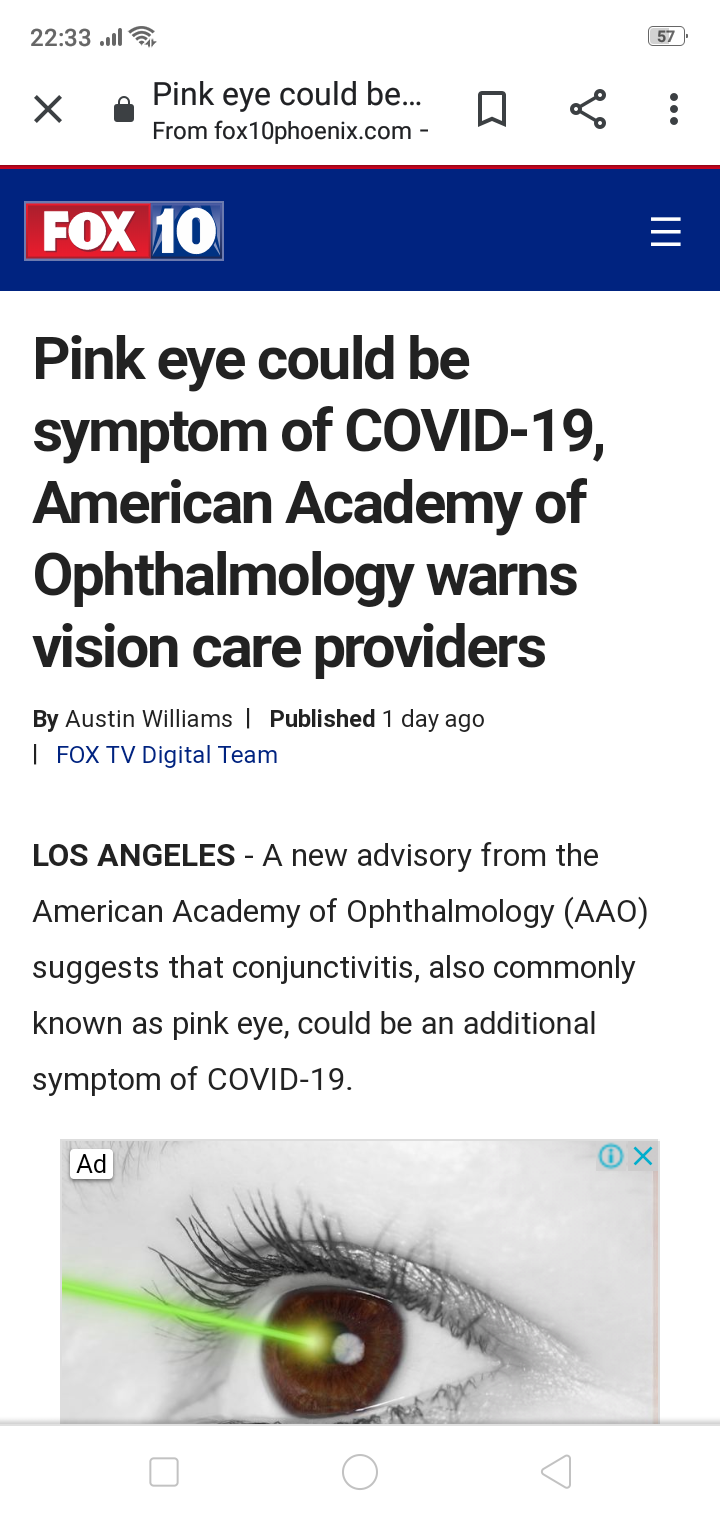Click the Ad label badge
The height and width of the screenshot is (1520, 720).
coord(92,1164)
